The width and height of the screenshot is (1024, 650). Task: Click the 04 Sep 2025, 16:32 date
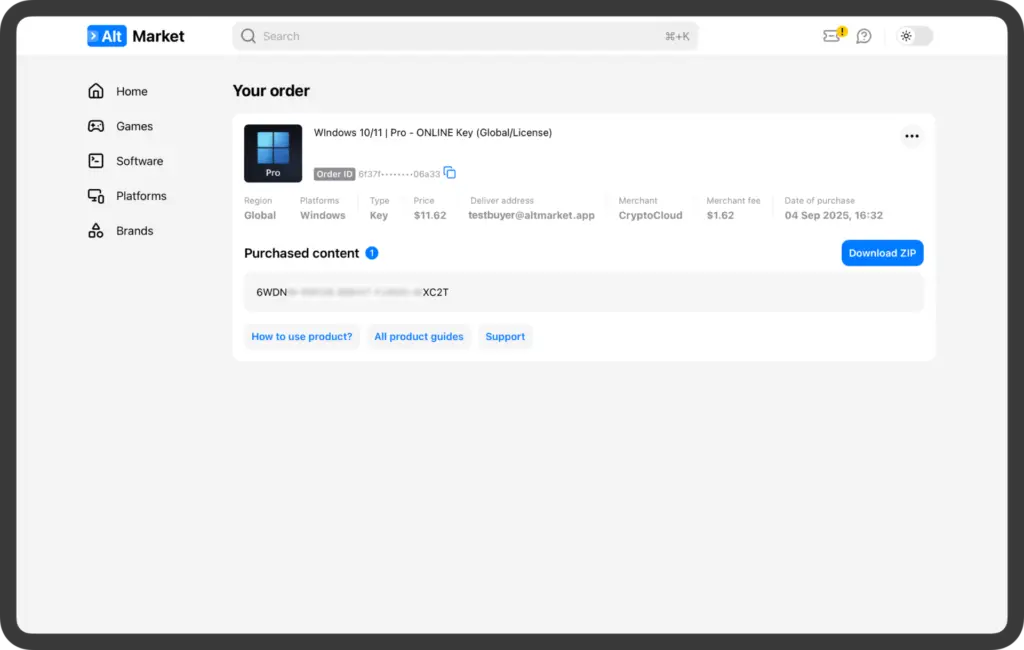pos(833,215)
